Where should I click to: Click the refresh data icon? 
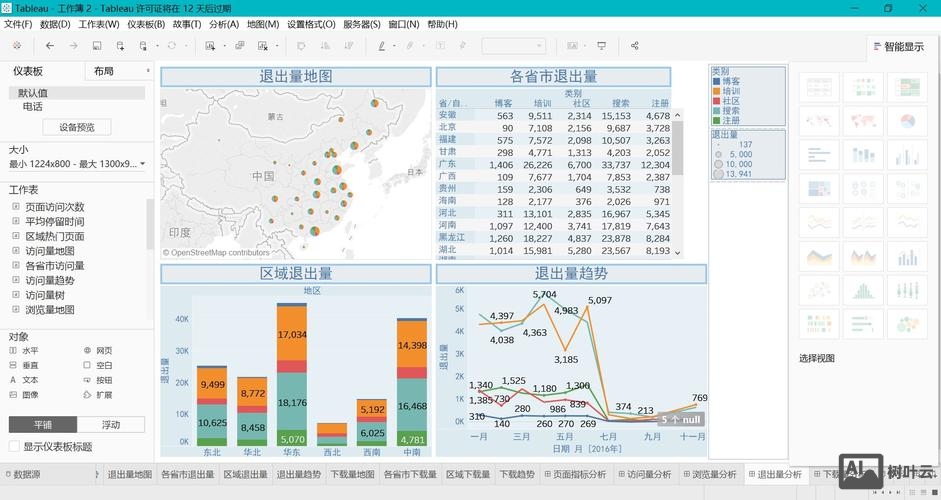tap(172, 46)
